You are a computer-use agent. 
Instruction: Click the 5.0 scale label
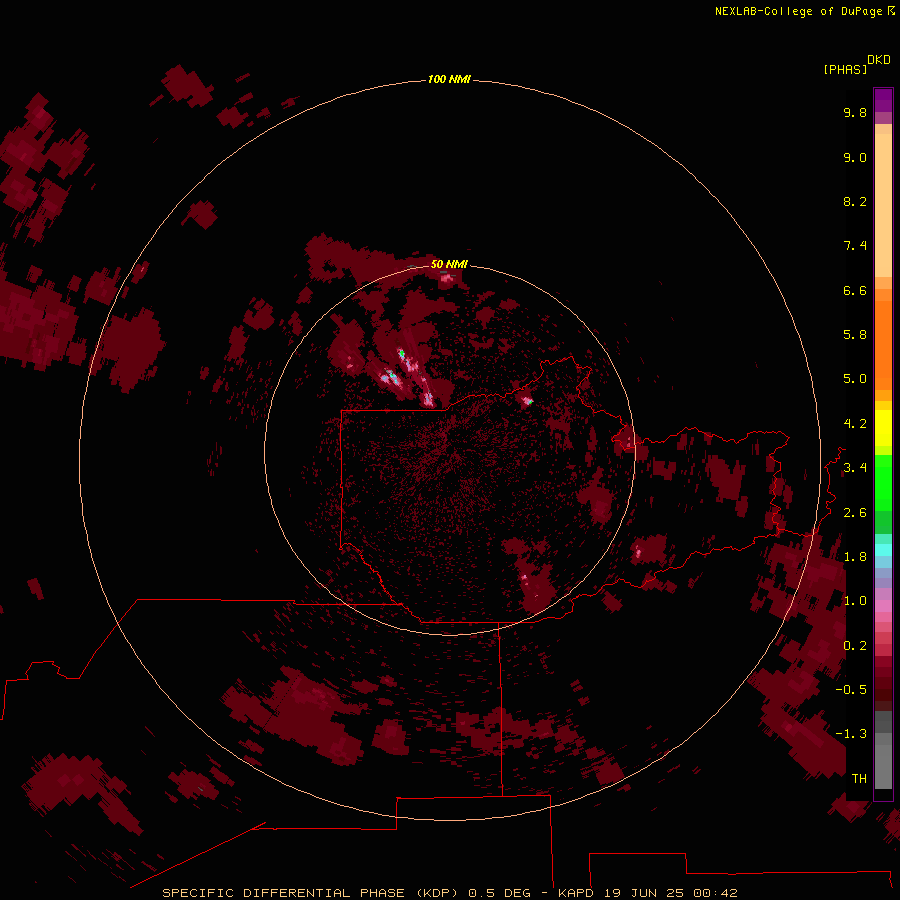coord(855,379)
